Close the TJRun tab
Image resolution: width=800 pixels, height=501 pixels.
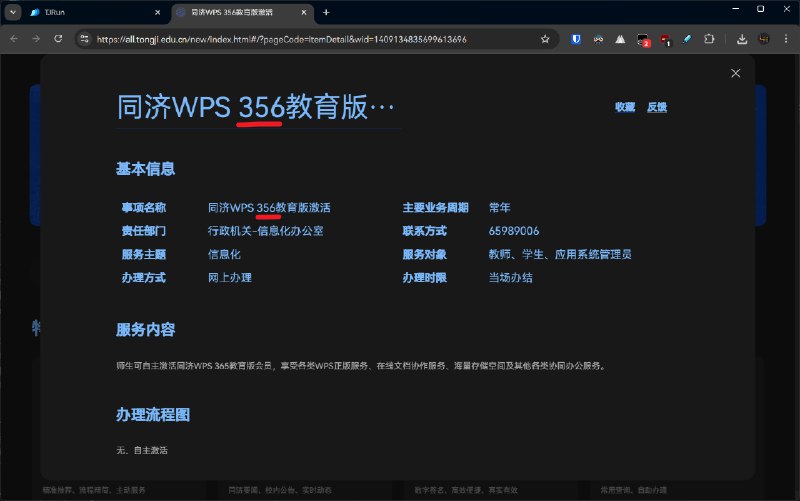[158, 12]
